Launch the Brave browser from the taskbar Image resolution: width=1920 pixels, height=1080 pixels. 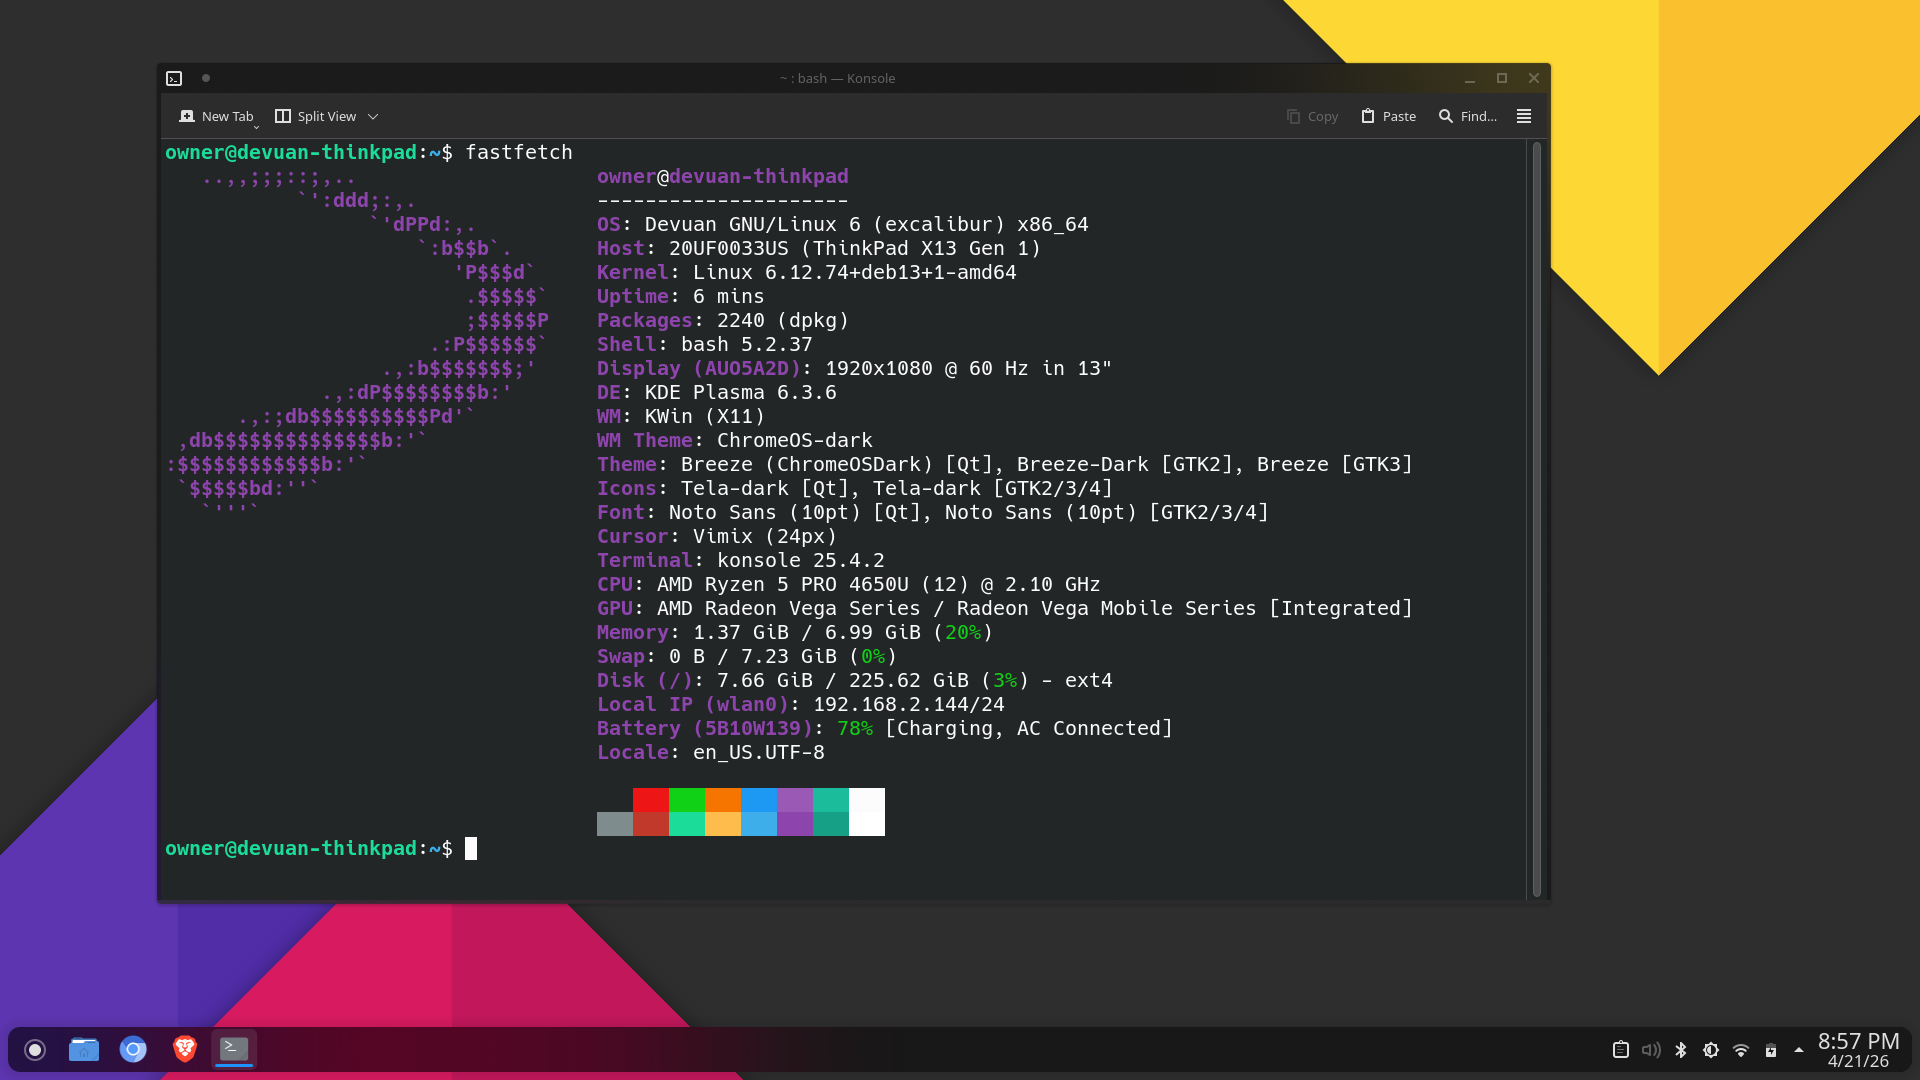coord(184,1049)
